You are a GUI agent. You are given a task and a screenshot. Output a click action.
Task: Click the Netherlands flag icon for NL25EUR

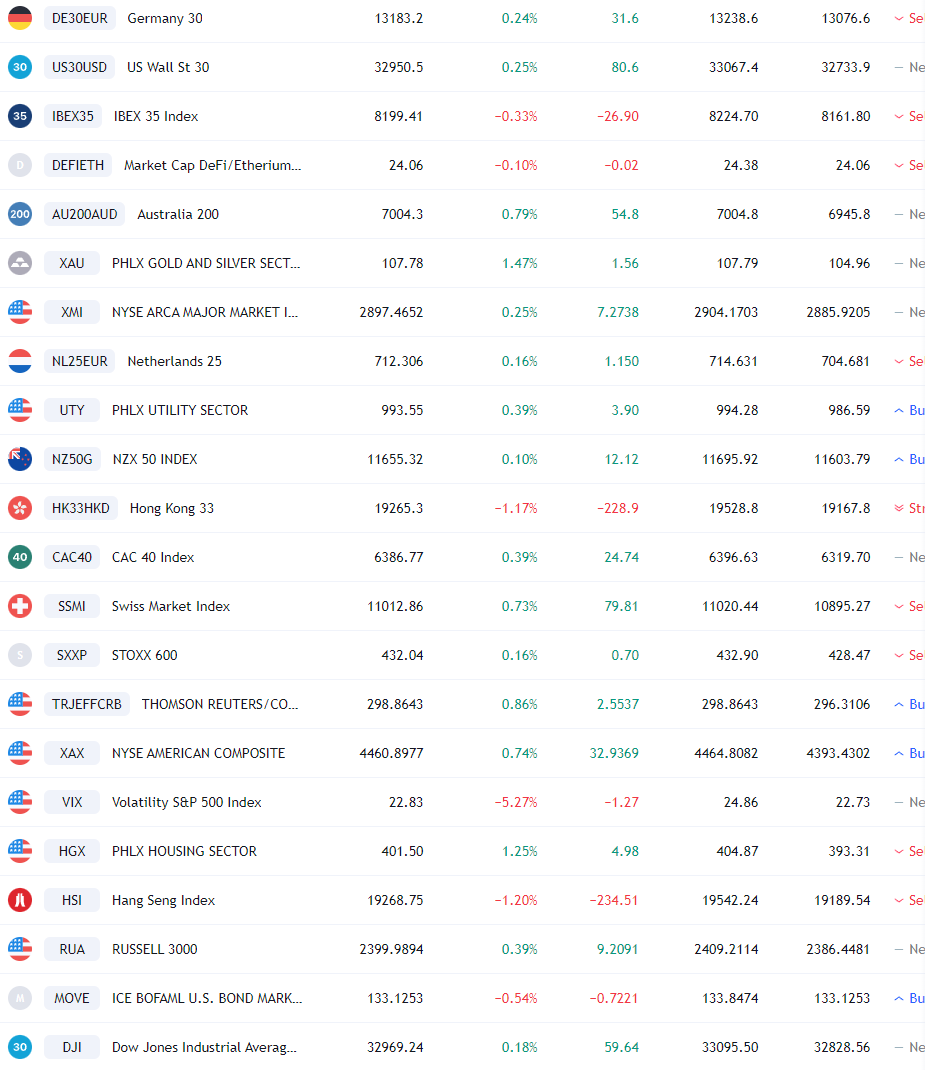(20, 361)
